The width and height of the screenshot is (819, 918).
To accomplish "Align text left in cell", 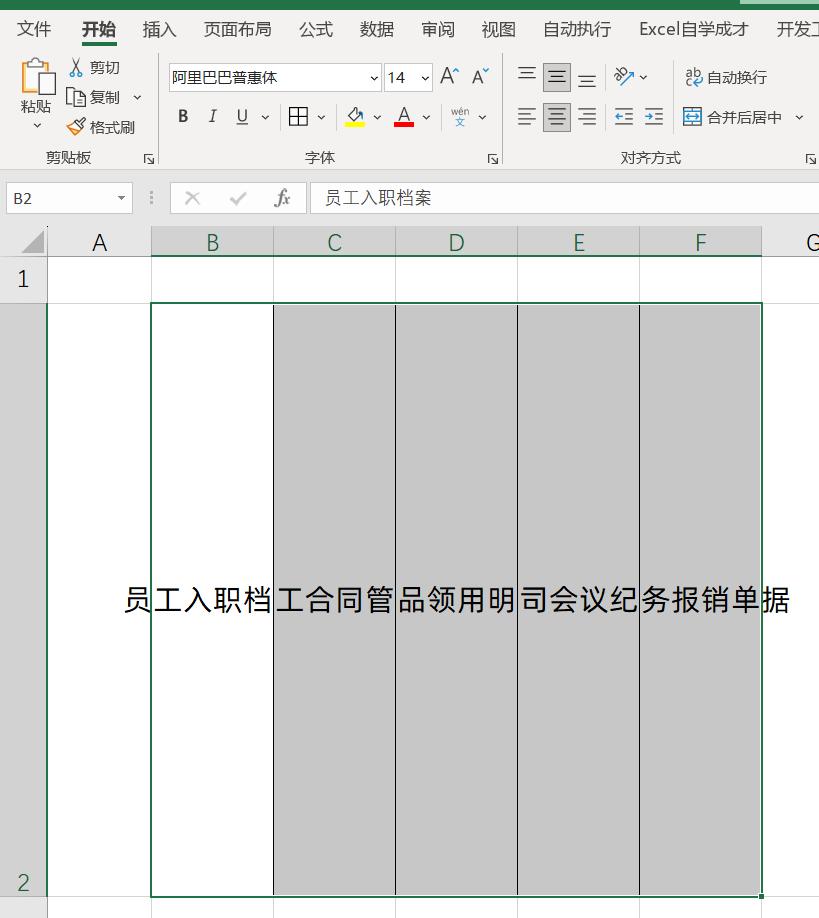I will 527,117.
